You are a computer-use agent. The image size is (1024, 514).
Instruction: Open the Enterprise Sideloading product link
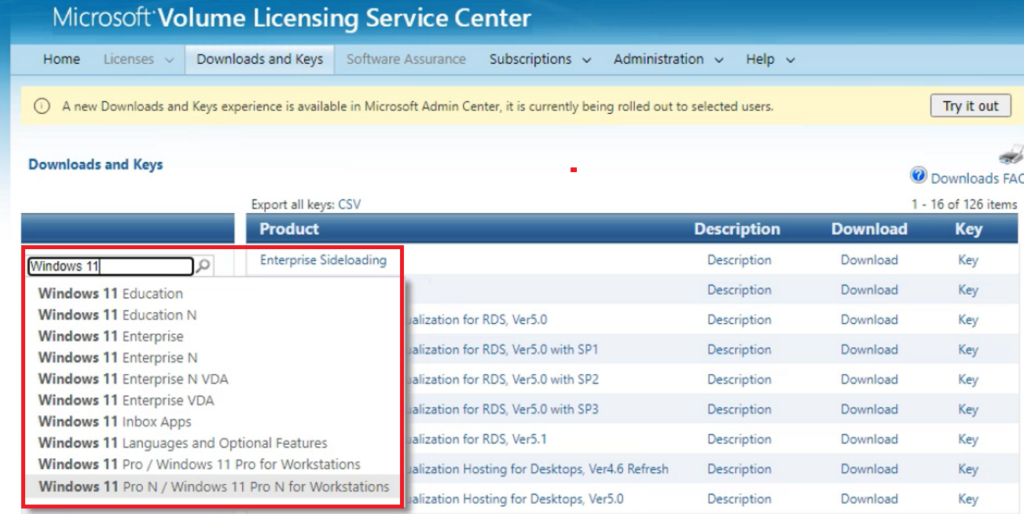tap(323, 260)
